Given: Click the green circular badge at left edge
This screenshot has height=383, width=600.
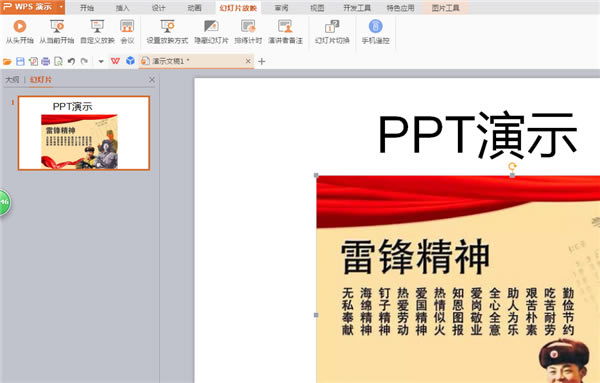Looking at the screenshot, I should pos(4,202).
